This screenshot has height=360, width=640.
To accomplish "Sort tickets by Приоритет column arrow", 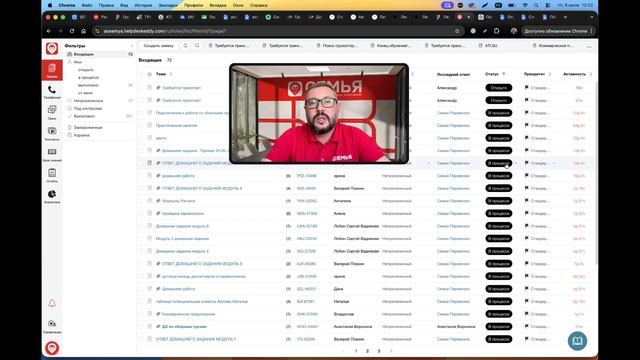I will pos(550,74).
